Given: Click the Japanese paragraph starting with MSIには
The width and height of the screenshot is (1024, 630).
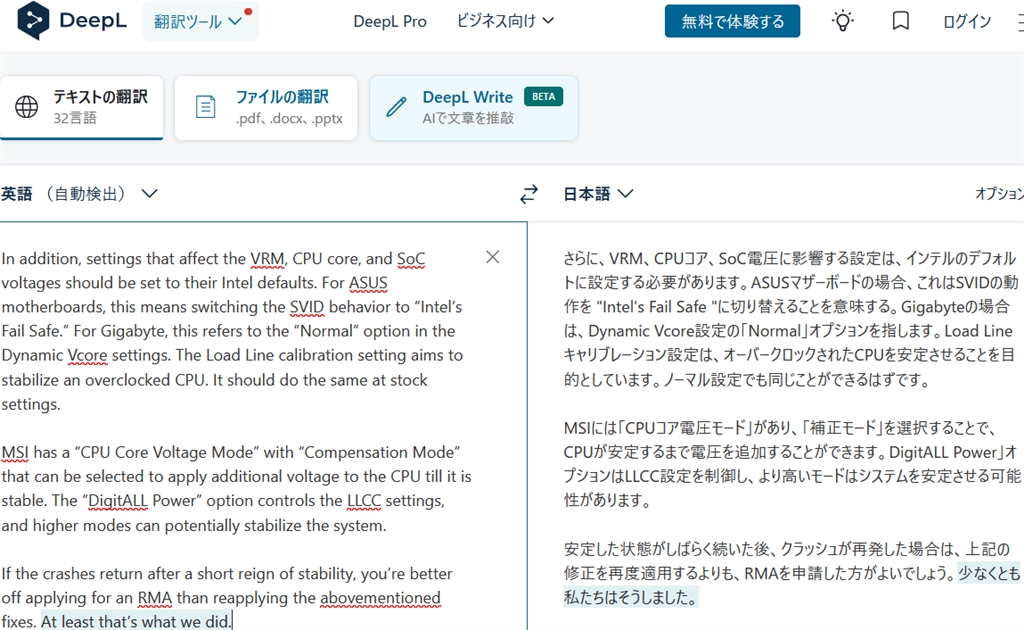Looking at the screenshot, I should click(x=792, y=464).
